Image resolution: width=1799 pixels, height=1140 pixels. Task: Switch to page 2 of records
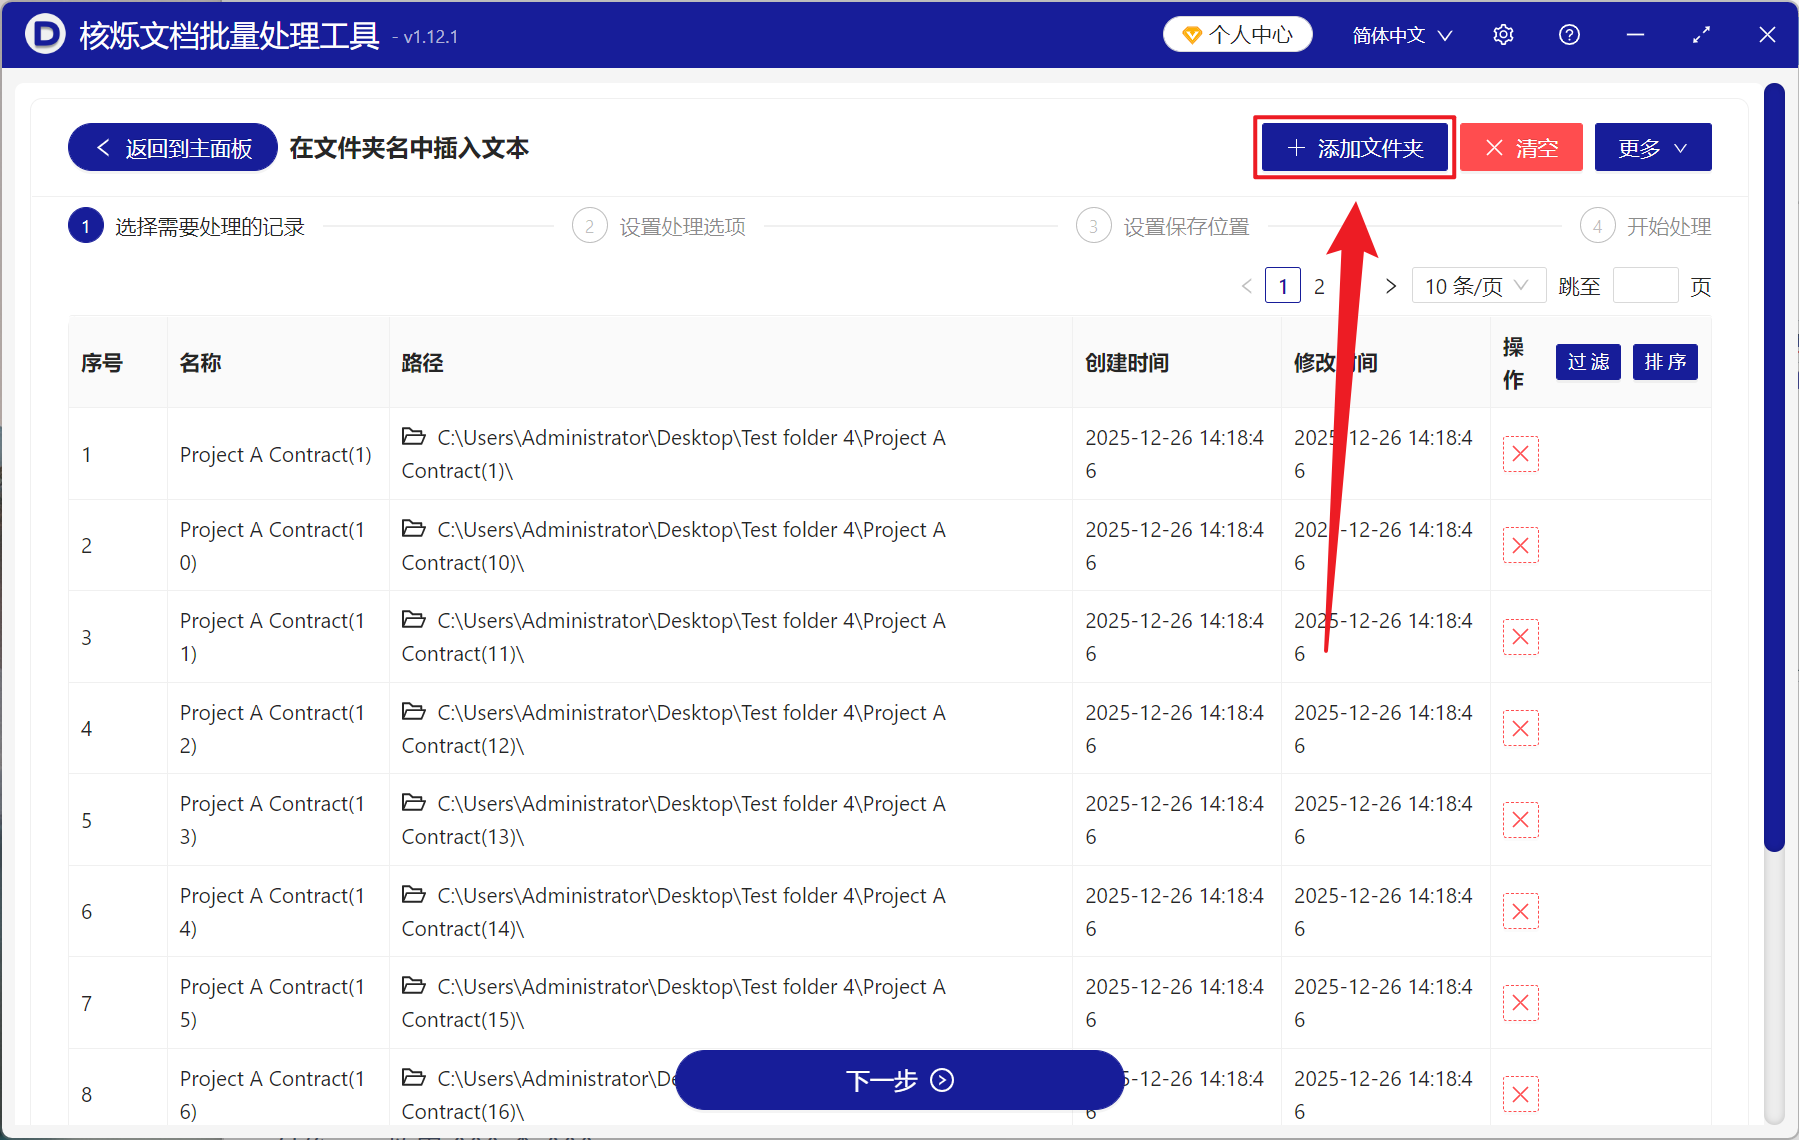(x=1320, y=285)
